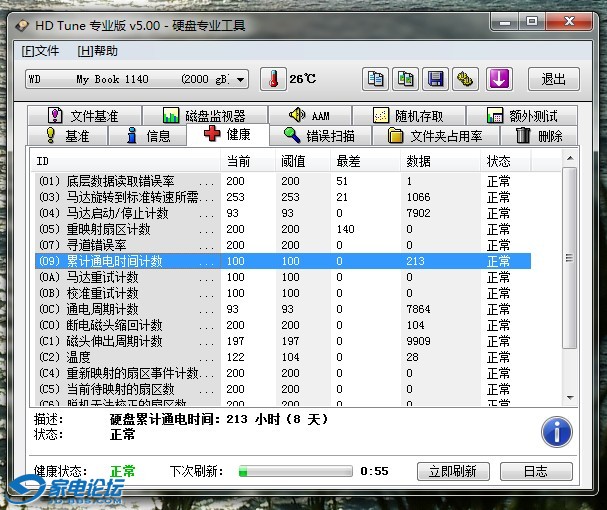
Task: Select row (C4) 重新映射的扇区事件计数
Action: pos(283,373)
